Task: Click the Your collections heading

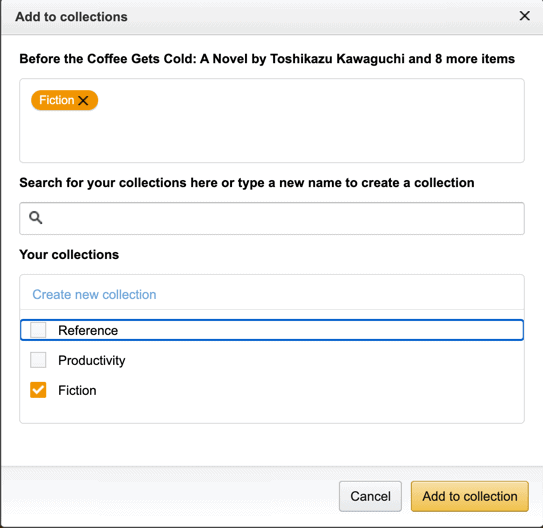Action: [69, 254]
